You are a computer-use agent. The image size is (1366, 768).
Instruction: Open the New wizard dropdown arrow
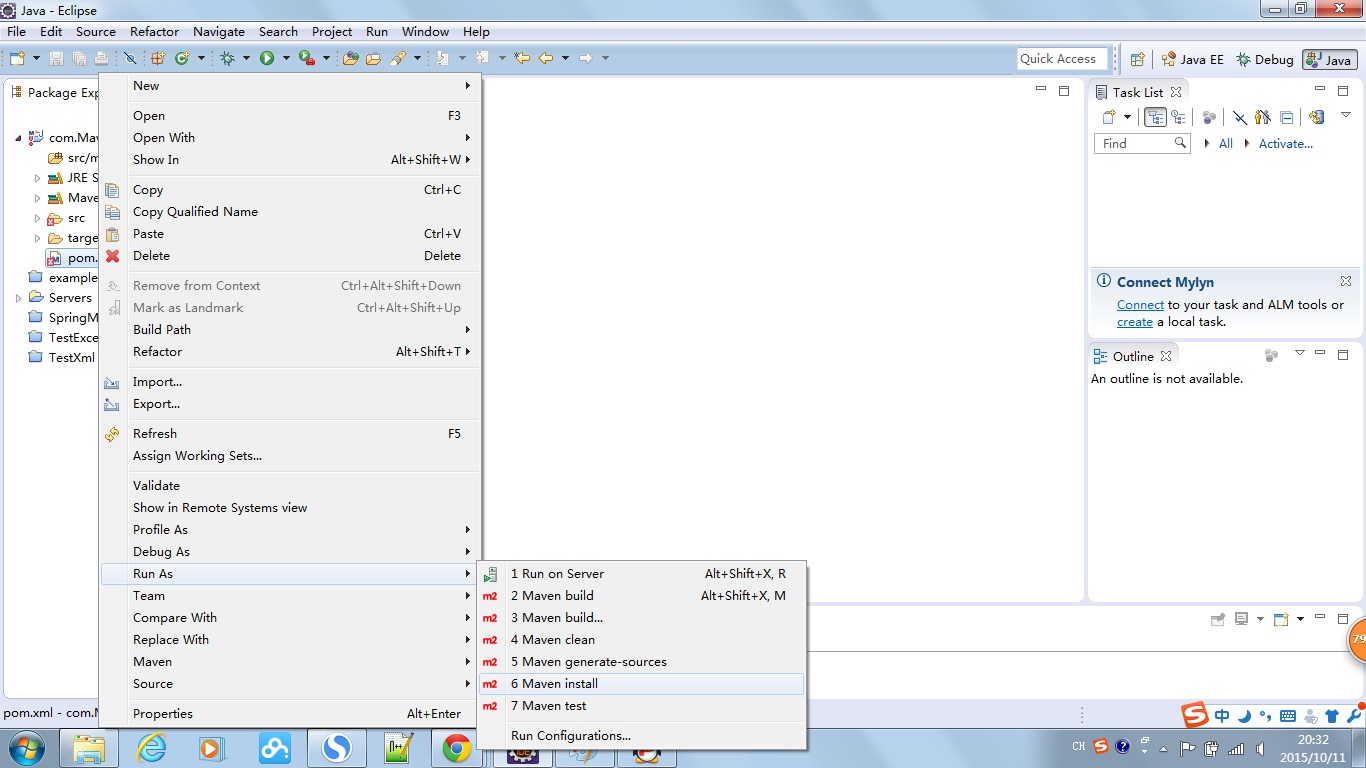tap(37, 58)
